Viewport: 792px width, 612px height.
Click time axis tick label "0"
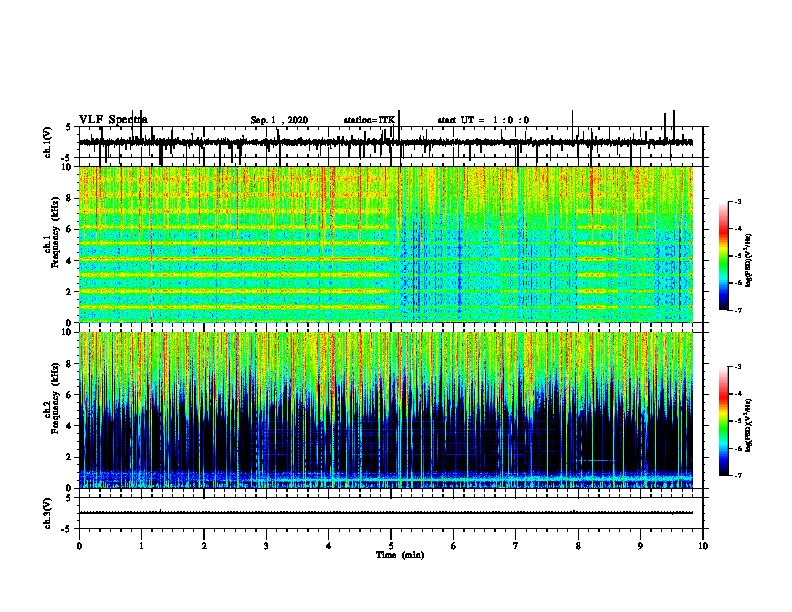[79, 546]
